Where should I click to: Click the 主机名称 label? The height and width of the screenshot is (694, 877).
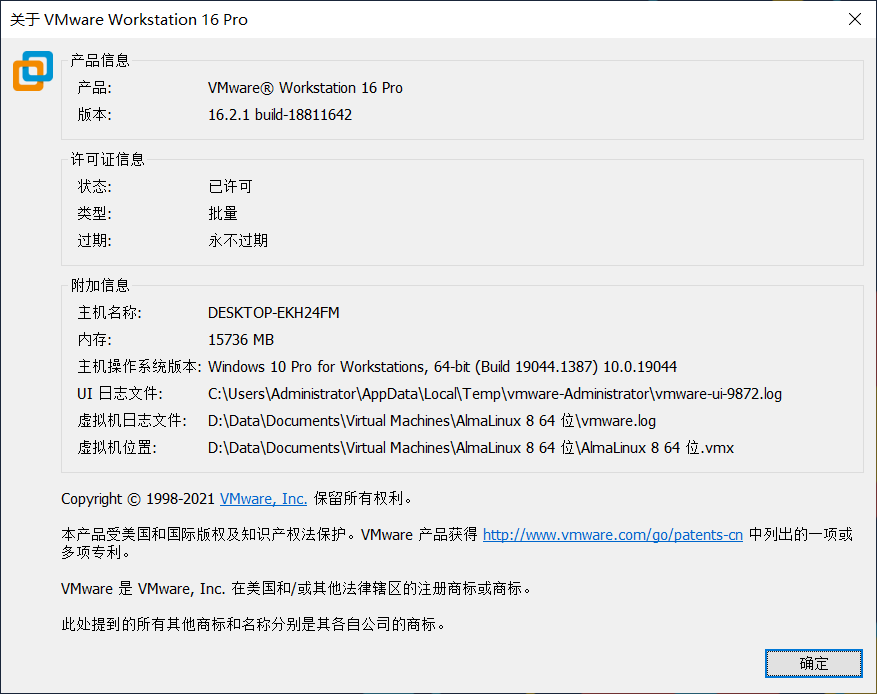[x=110, y=312]
